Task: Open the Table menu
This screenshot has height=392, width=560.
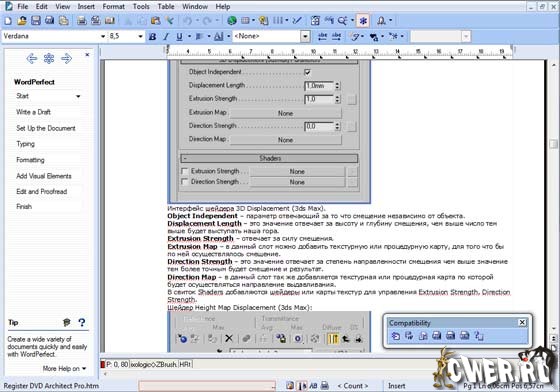Action: [166, 7]
